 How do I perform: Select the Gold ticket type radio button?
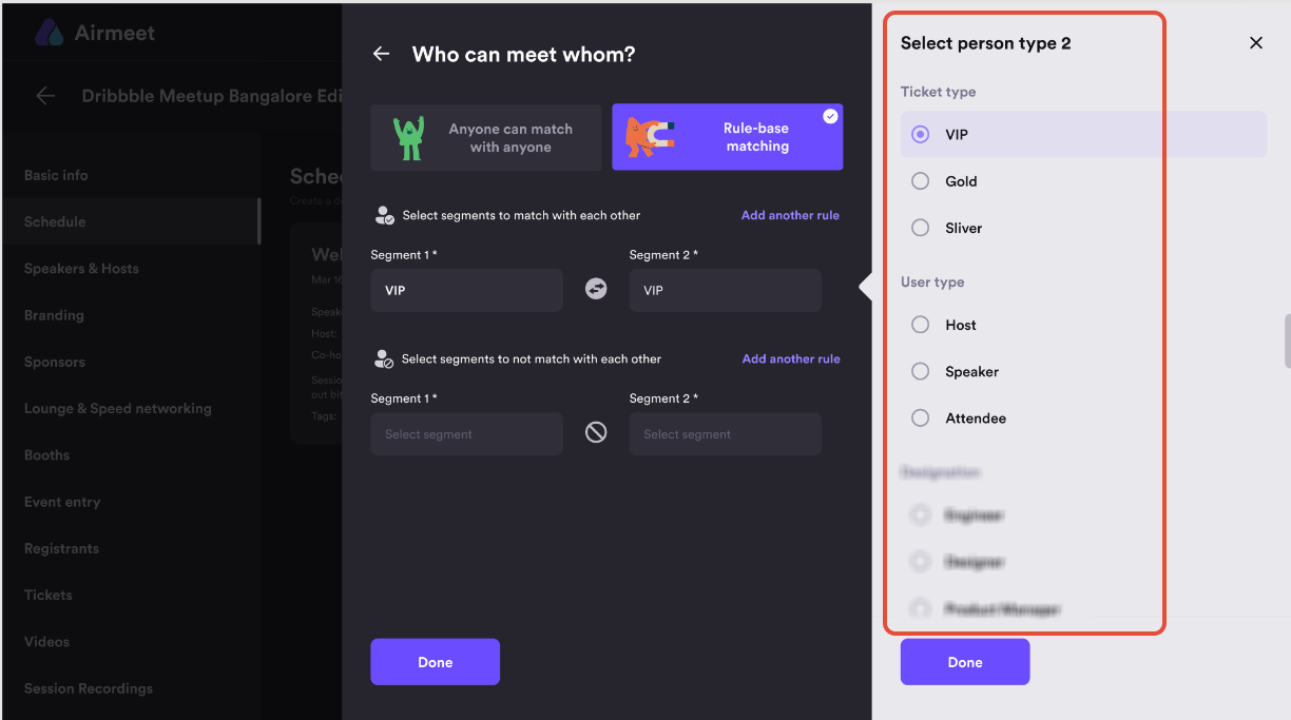tap(920, 181)
